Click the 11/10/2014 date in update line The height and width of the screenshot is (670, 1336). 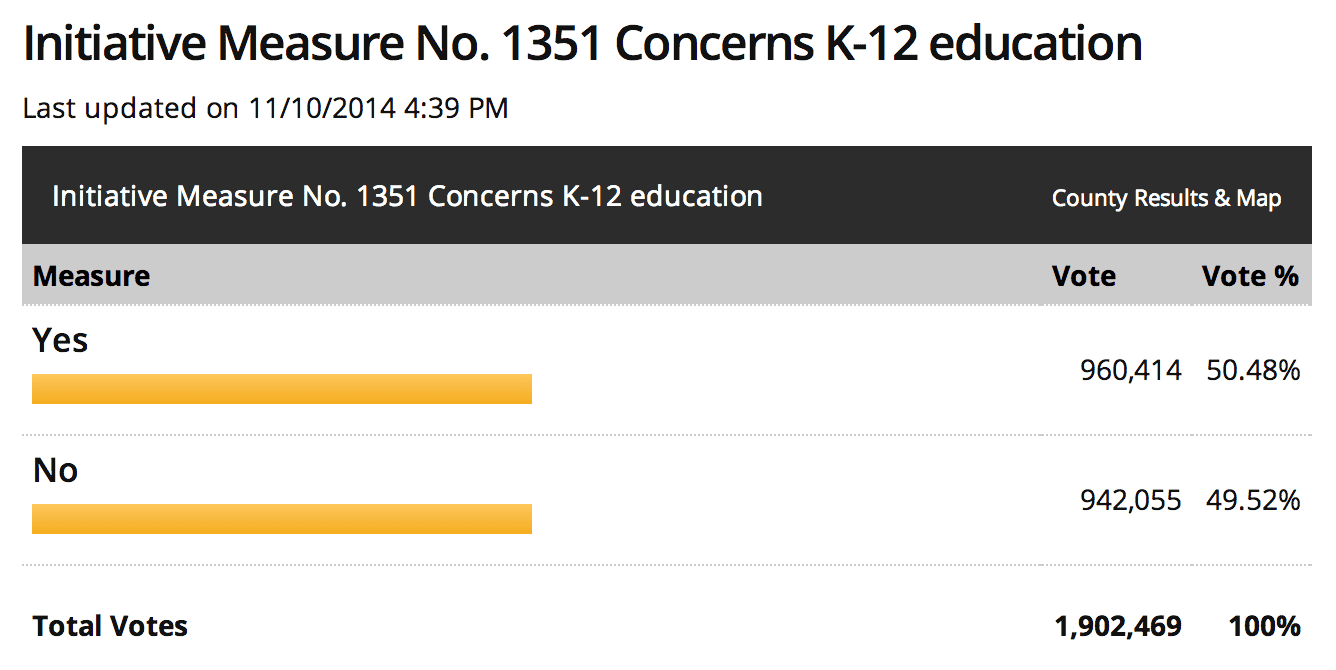(x=321, y=108)
